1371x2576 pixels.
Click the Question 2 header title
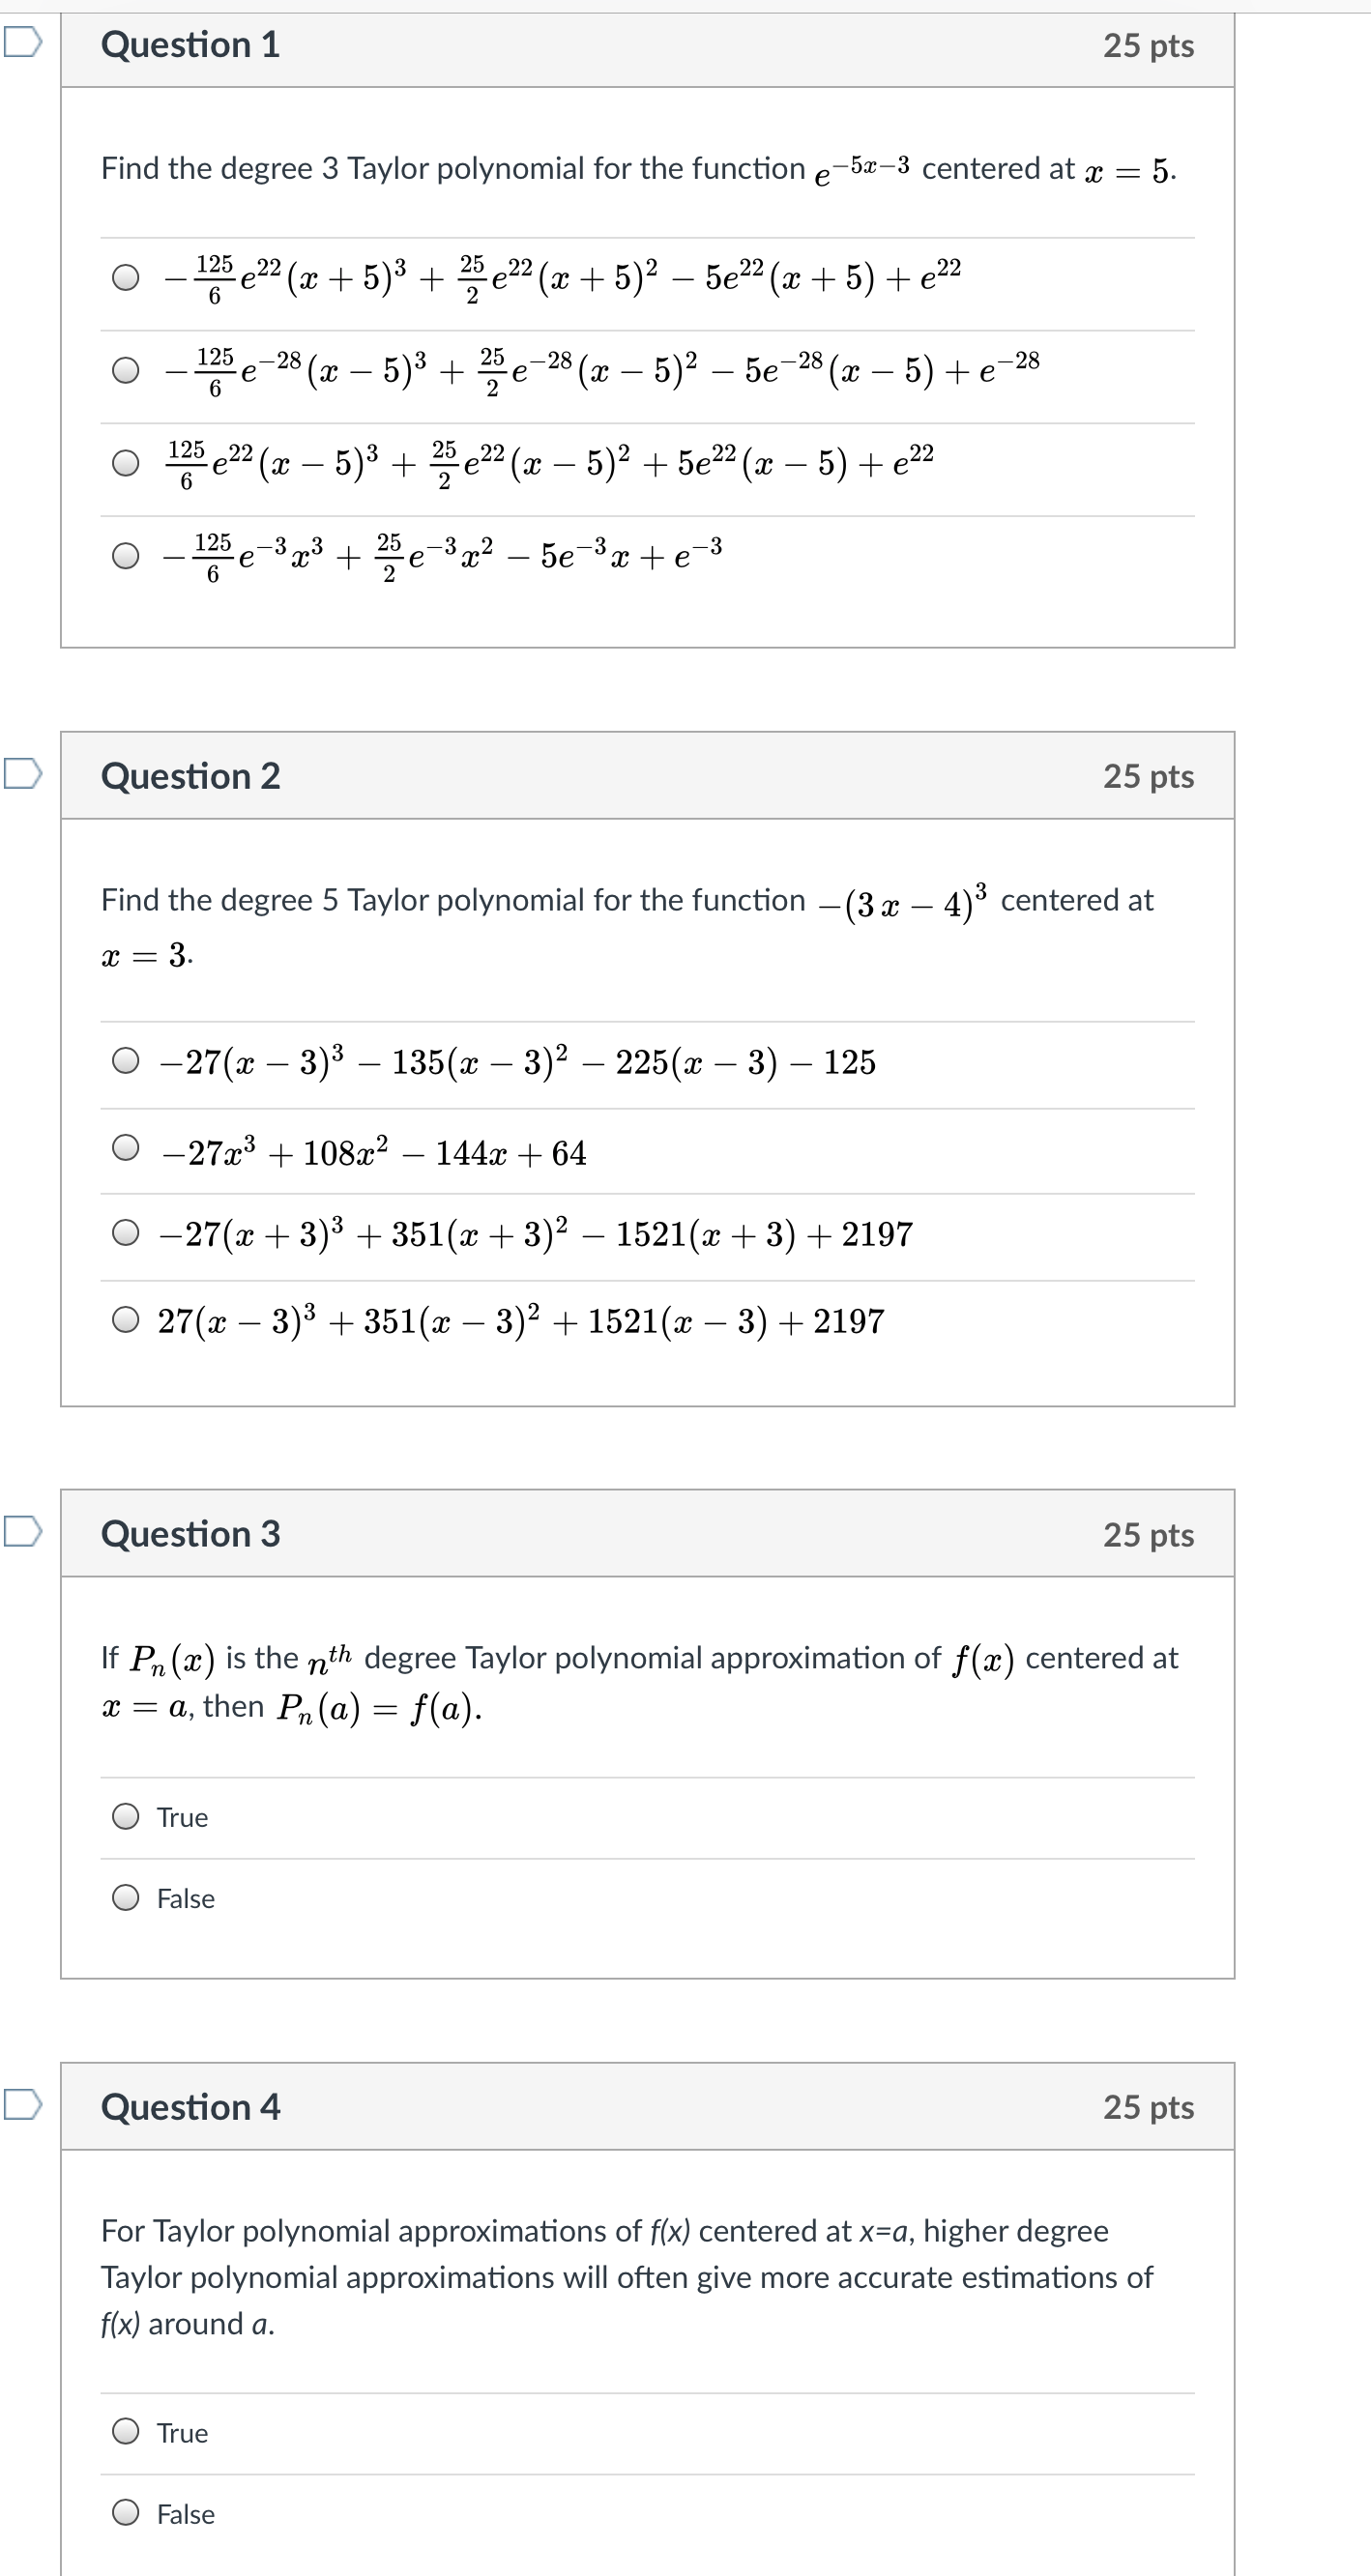coord(190,776)
